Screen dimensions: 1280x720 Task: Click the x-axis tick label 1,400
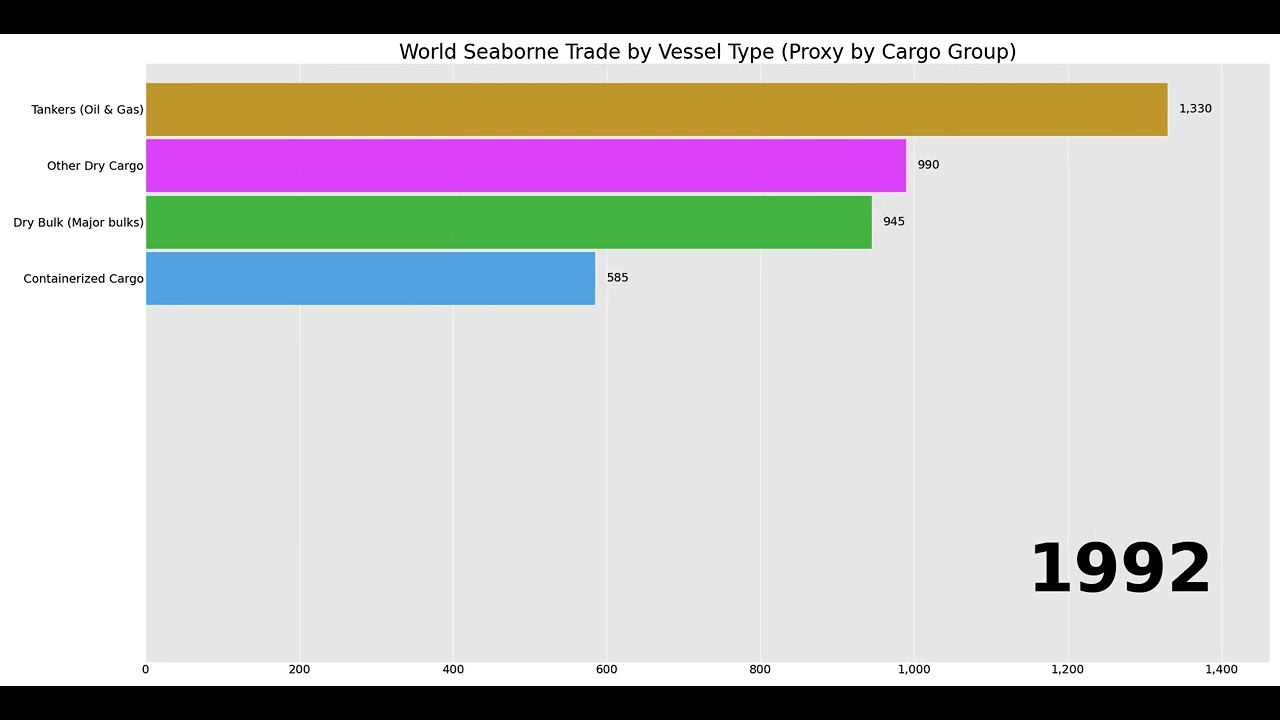(1221, 670)
